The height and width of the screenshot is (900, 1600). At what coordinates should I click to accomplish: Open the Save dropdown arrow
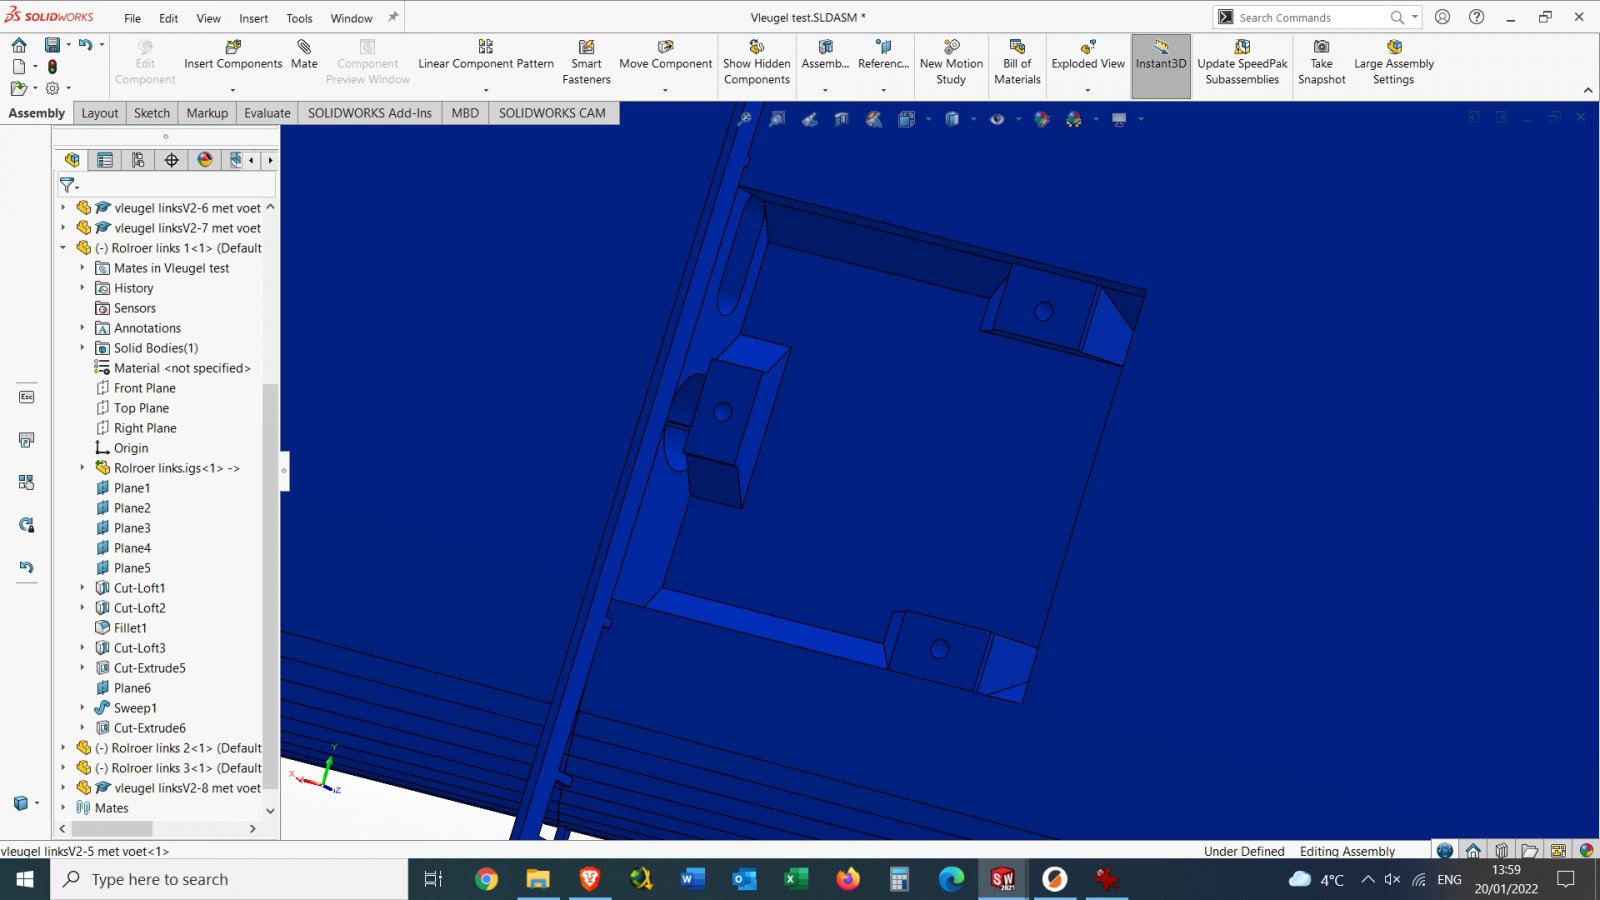pyautogui.click(x=68, y=45)
